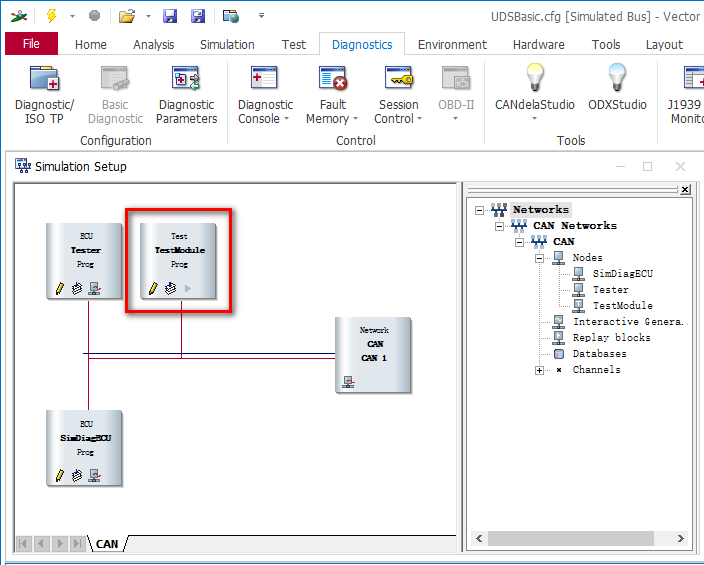Viewport: 704px width, 565px height.
Task: Switch to the Home ribbon tab
Action: coord(91,44)
